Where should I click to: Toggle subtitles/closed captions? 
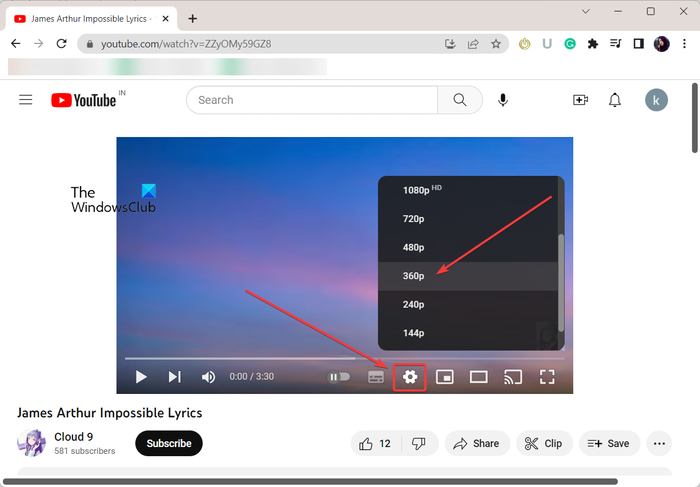(x=376, y=377)
